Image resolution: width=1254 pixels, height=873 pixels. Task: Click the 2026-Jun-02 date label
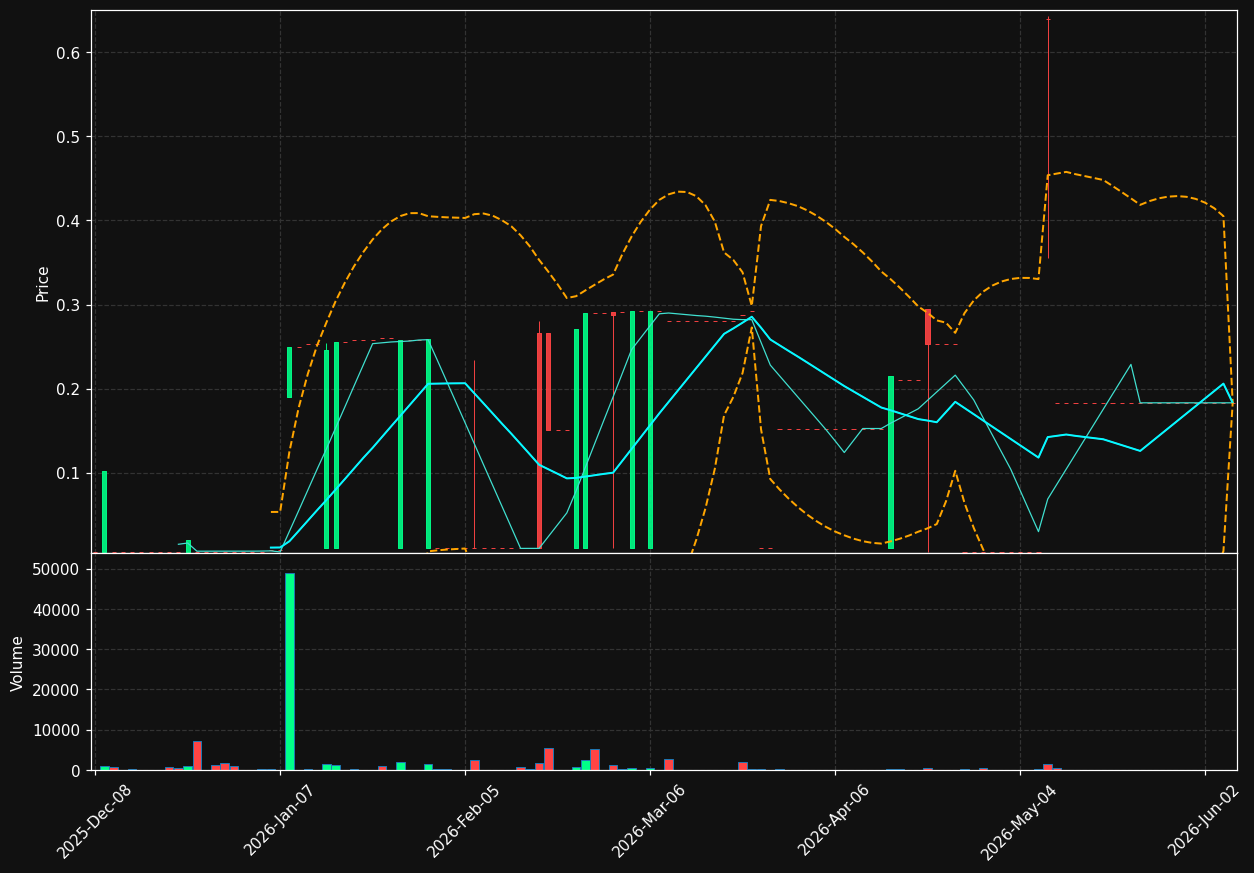tap(1205, 821)
